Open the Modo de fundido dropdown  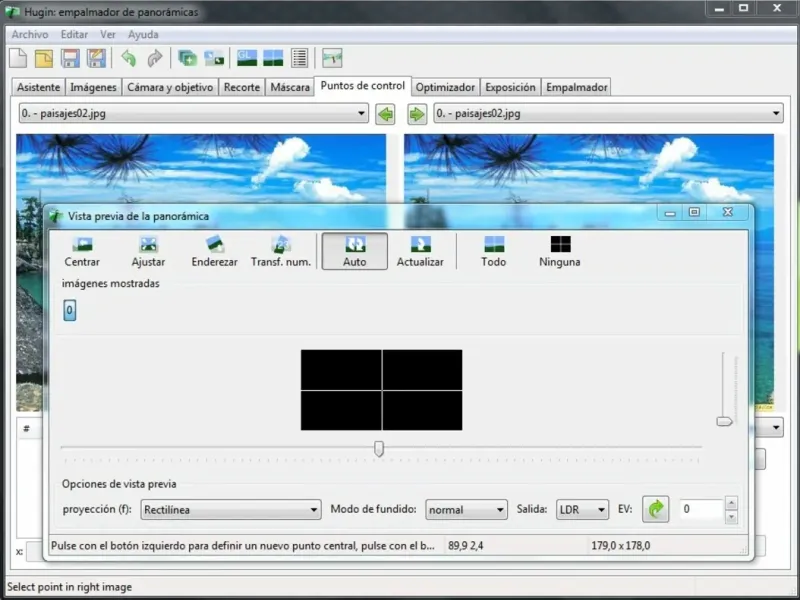[466, 510]
